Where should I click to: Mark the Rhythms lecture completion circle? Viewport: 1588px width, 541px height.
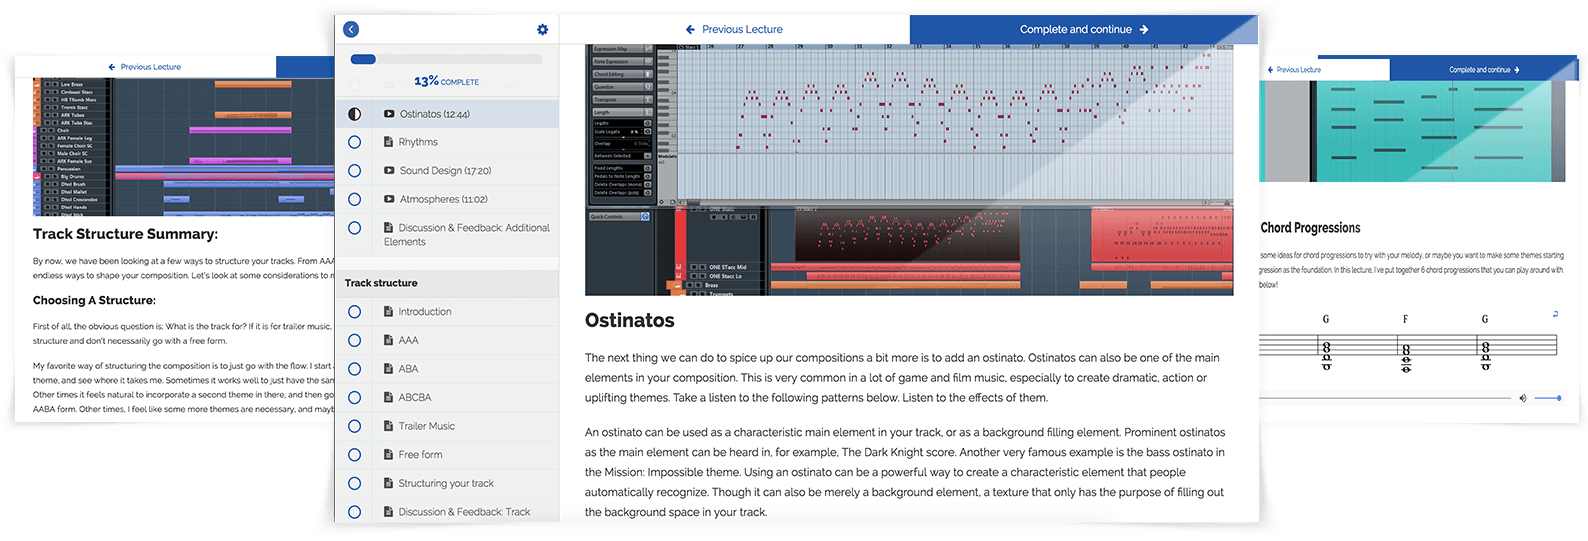point(354,142)
